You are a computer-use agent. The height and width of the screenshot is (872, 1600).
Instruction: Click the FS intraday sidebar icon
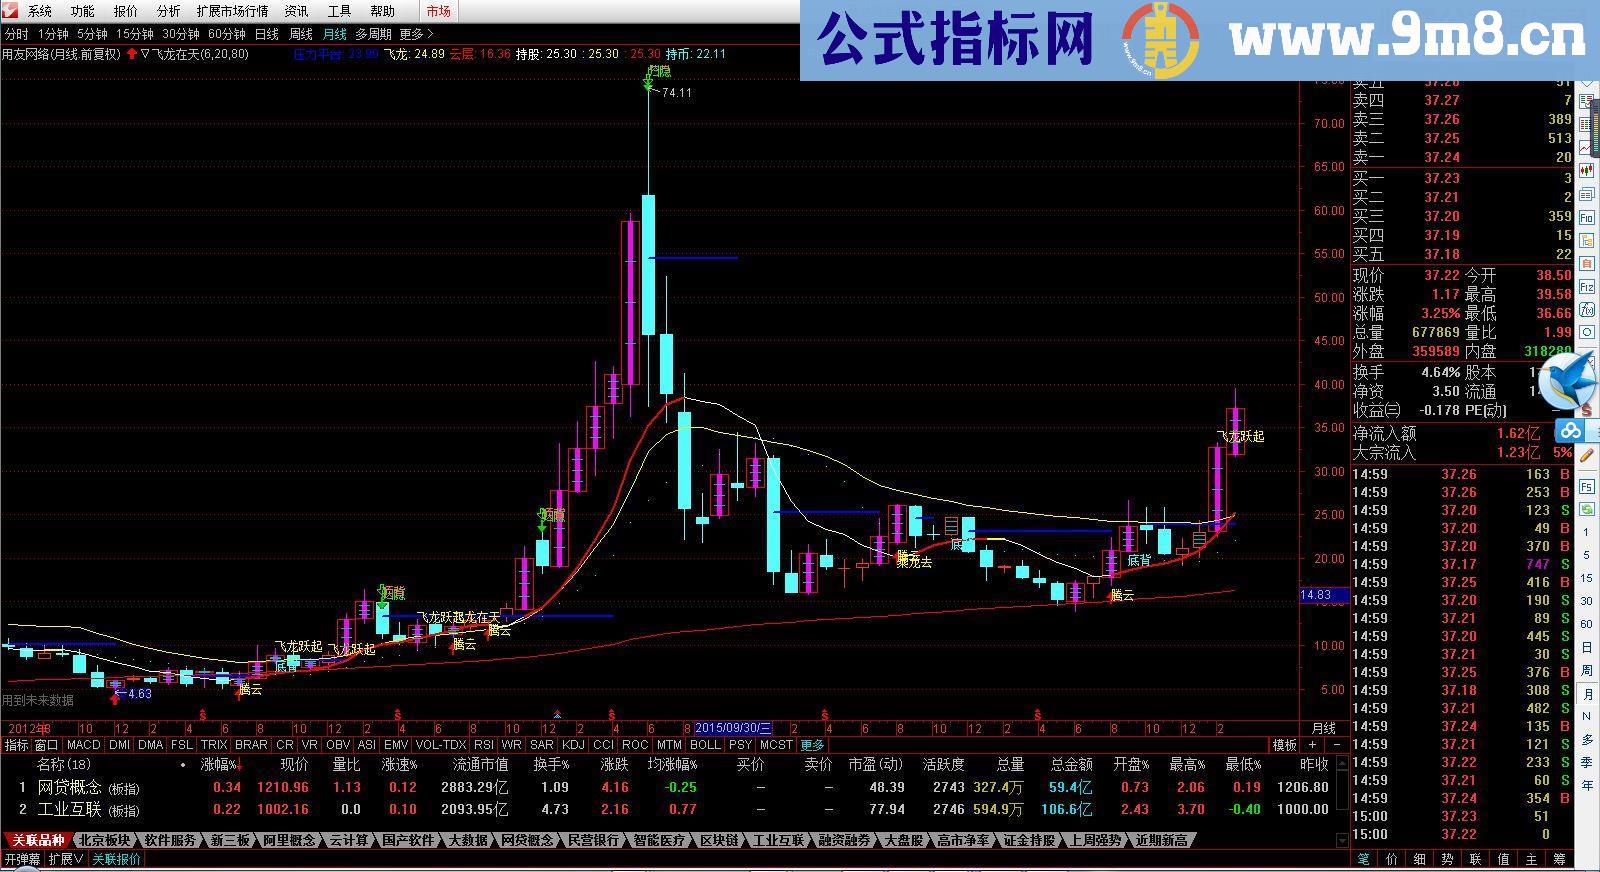[x=1587, y=487]
